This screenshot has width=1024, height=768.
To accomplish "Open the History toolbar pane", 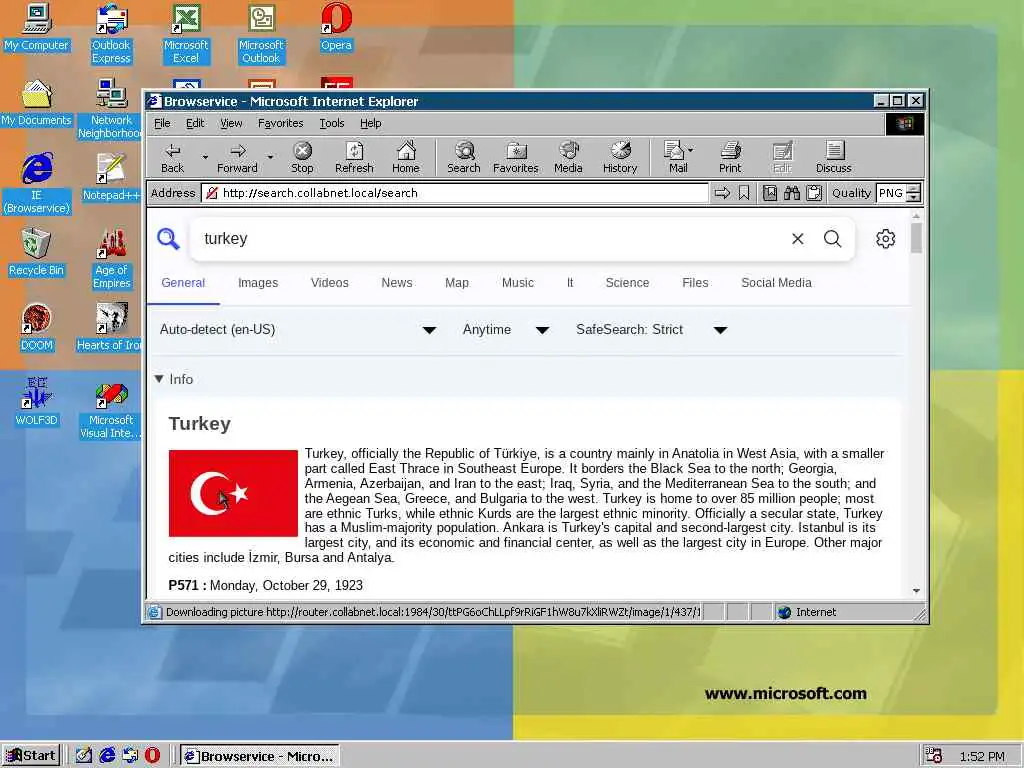I will (620, 158).
